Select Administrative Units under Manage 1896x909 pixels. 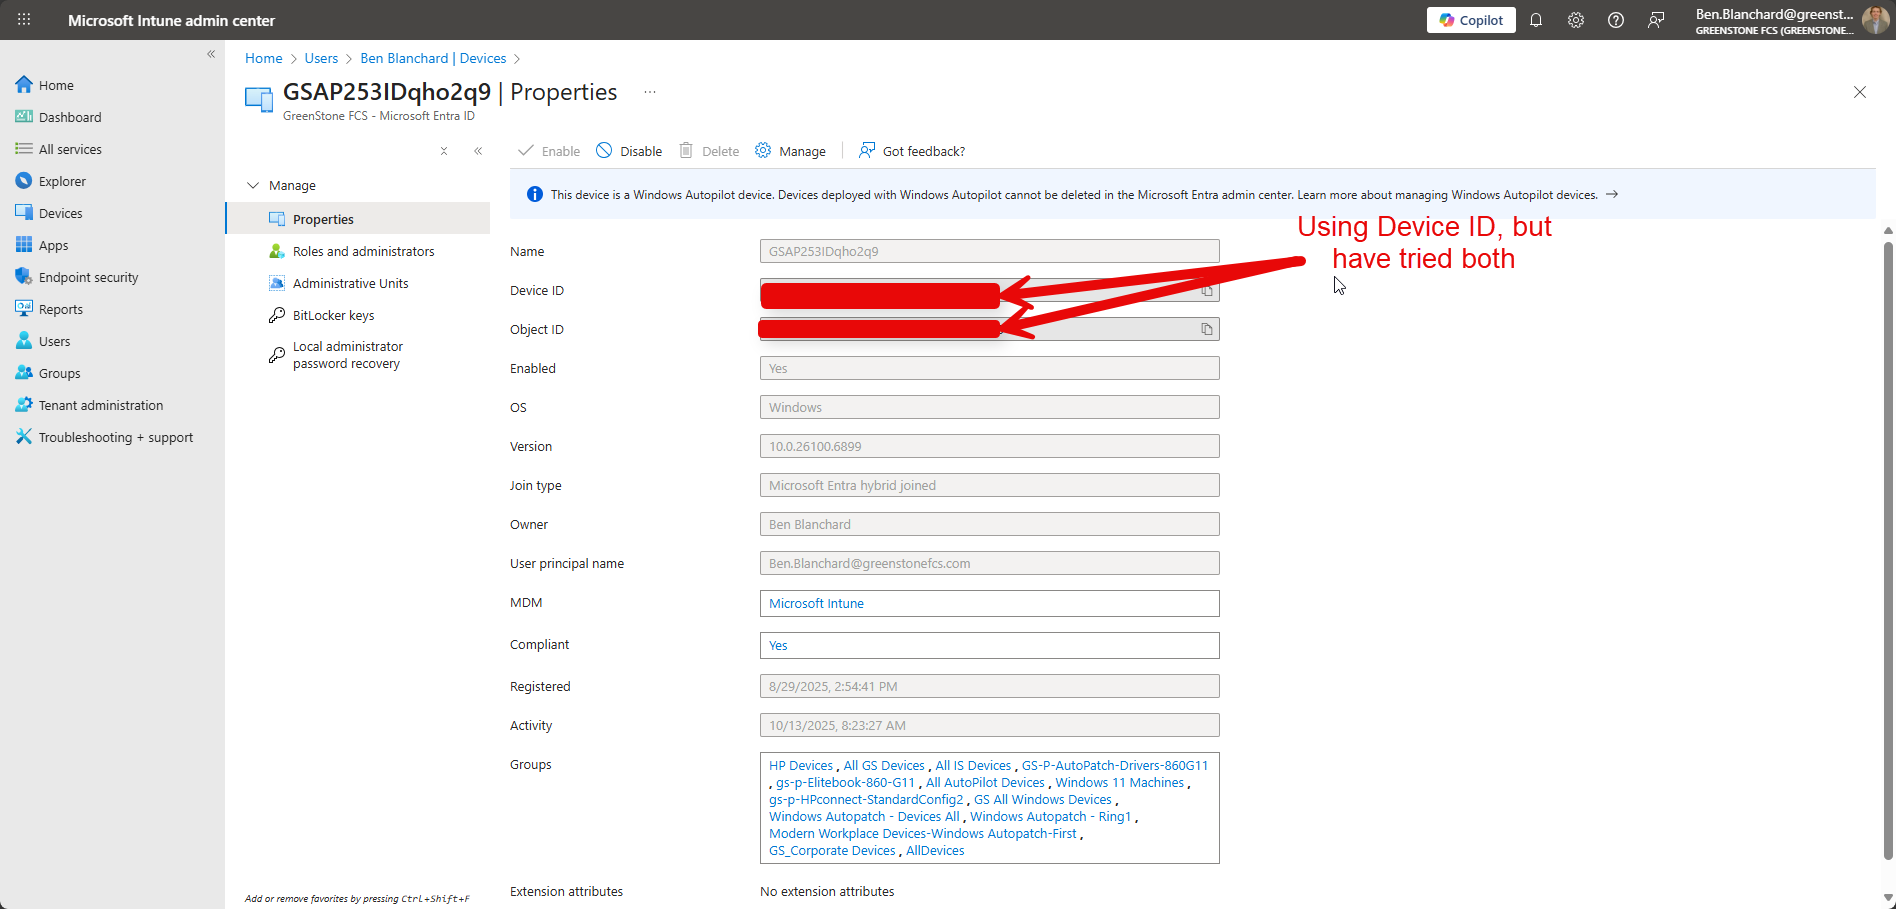pos(350,283)
